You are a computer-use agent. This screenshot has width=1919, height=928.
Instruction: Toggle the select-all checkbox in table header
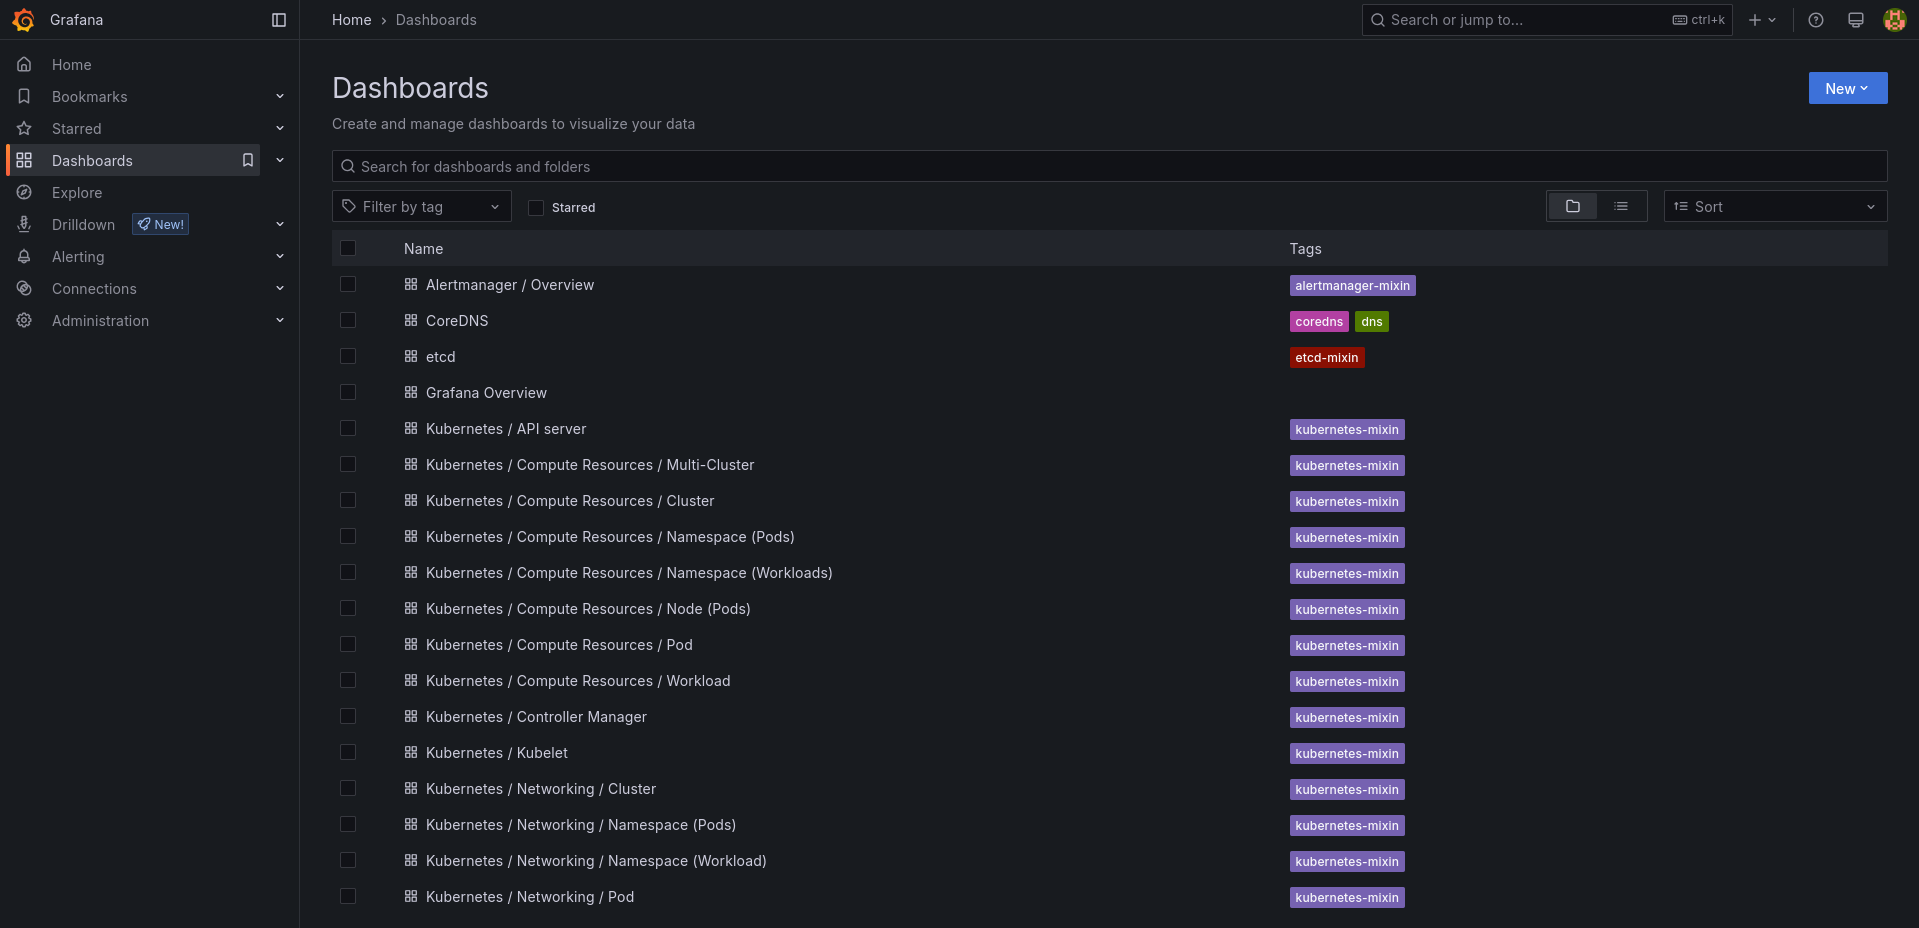coord(348,248)
